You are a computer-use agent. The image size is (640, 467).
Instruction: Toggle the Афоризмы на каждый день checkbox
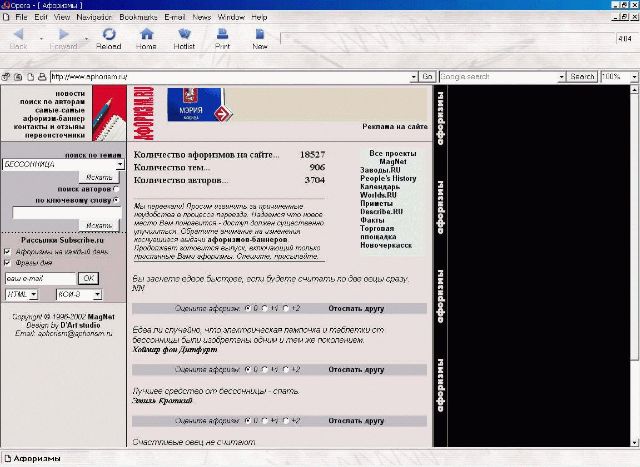[x=7, y=251]
